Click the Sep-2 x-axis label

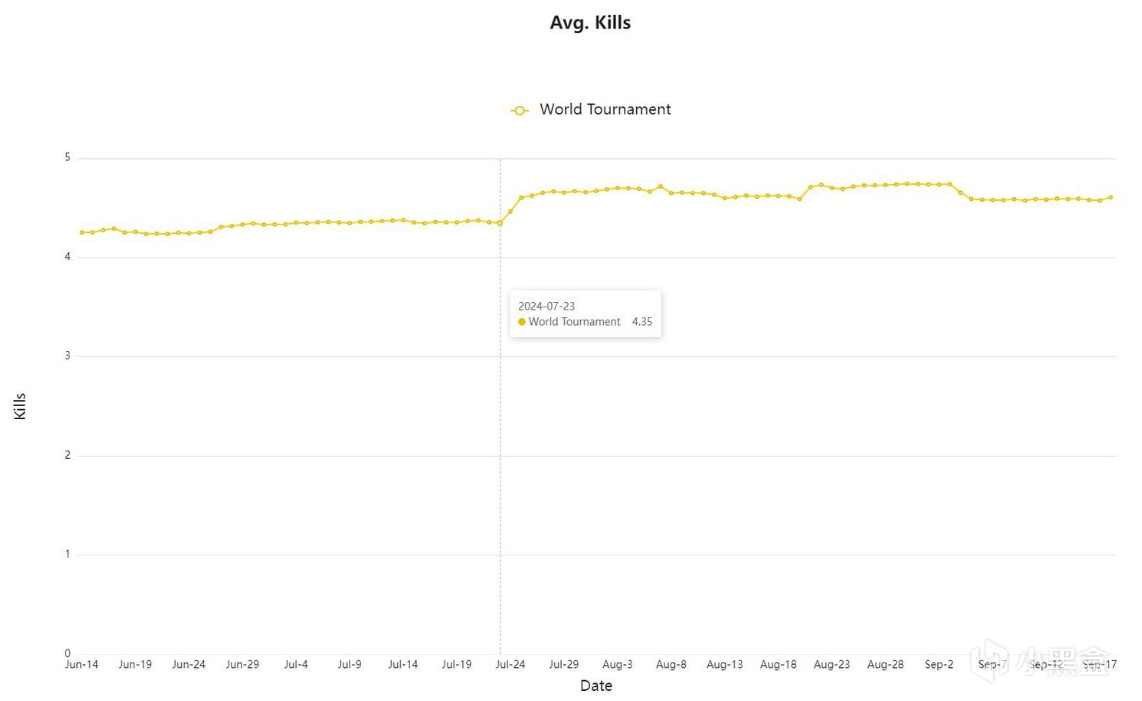point(939,664)
